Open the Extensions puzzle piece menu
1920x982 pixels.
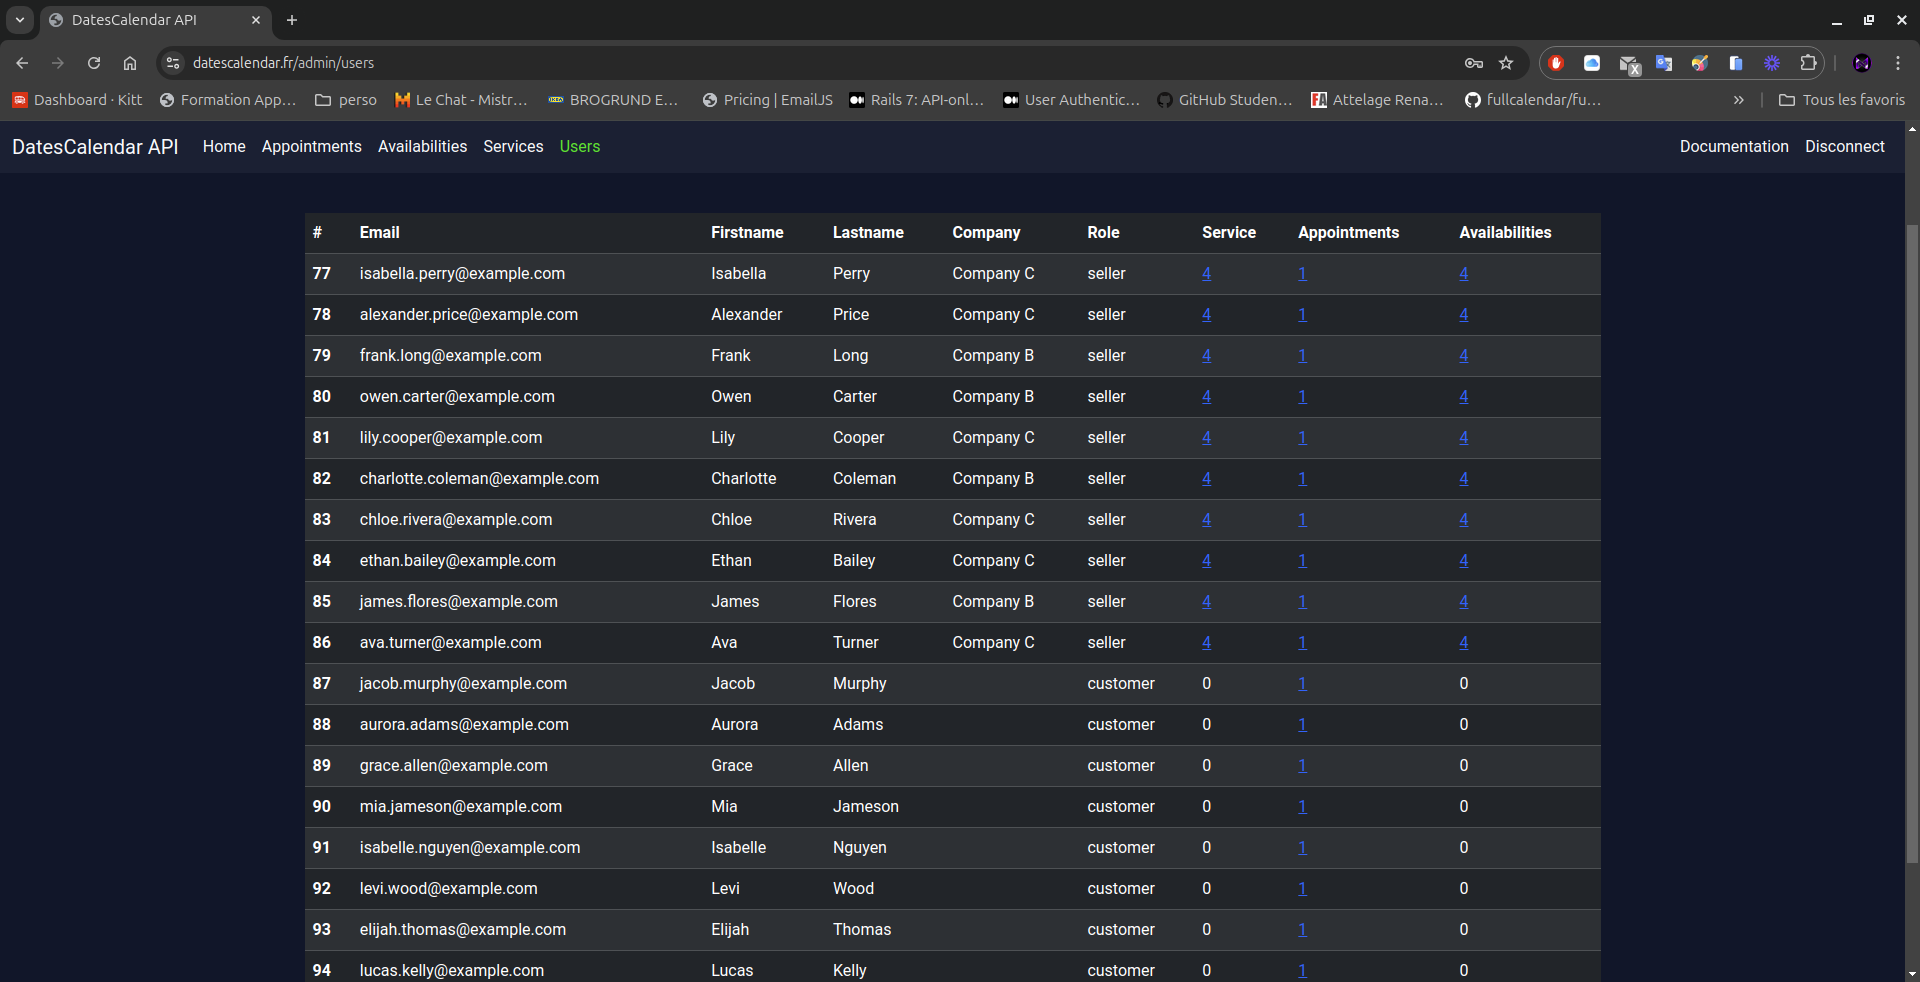1808,63
